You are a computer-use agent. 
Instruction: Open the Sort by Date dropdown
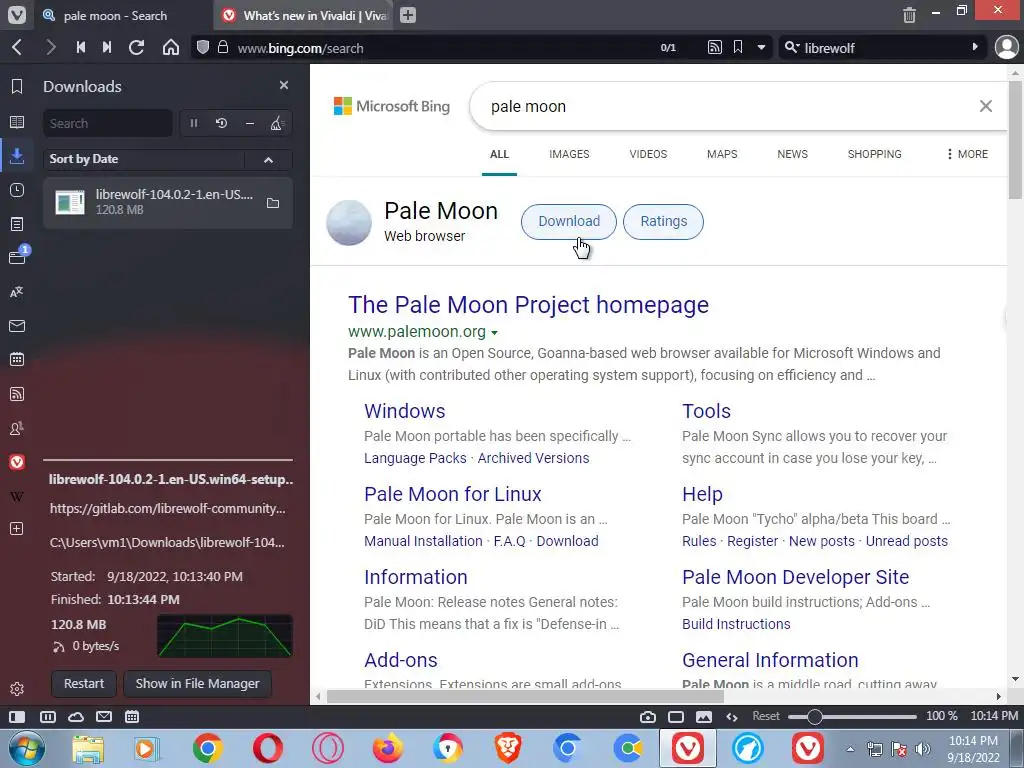pos(144,159)
